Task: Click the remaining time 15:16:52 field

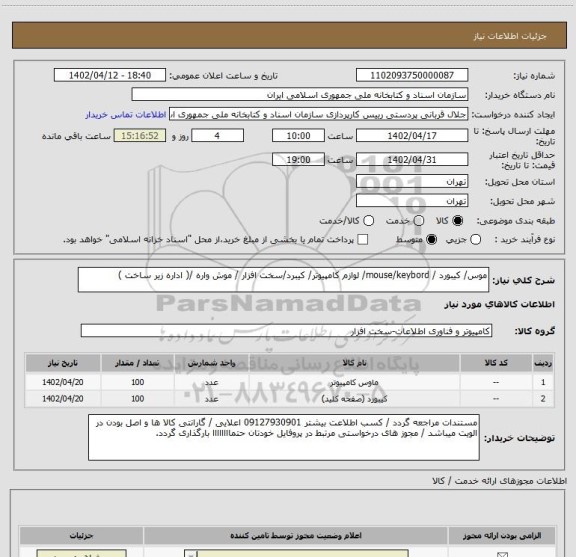Action: click(140, 136)
